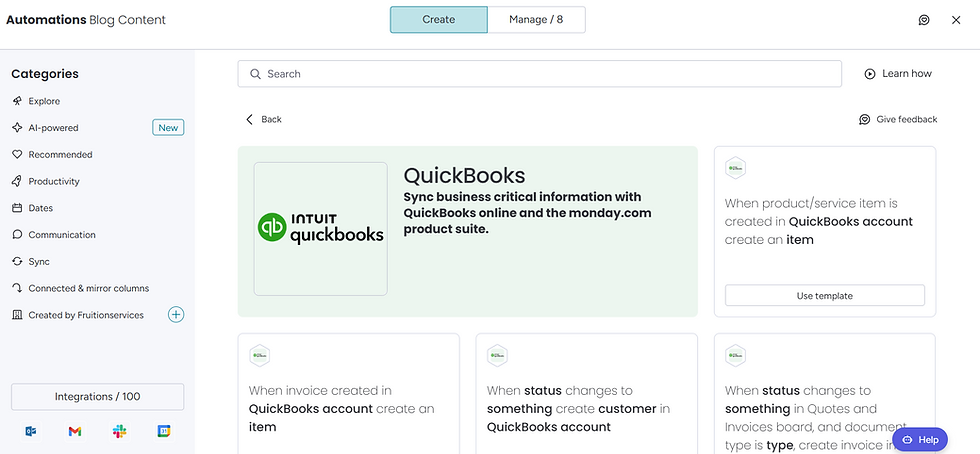The height and width of the screenshot is (454, 980).
Task: Click the Google Calendar integration icon
Action: point(164,431)
